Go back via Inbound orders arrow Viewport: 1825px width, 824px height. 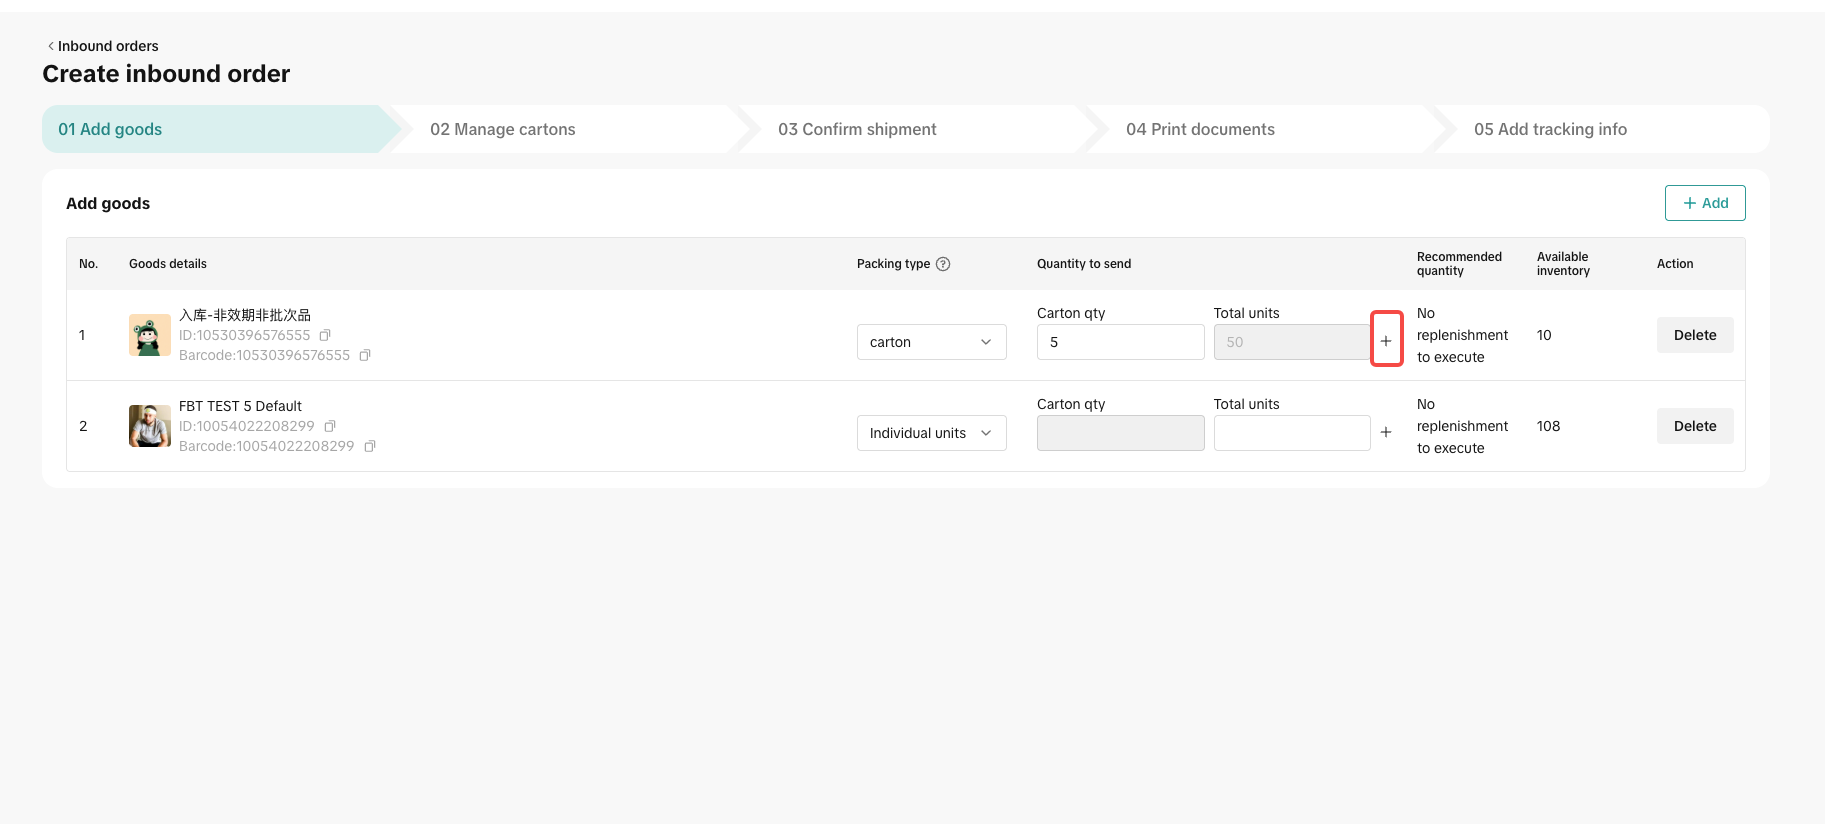(x=51, y=46)
